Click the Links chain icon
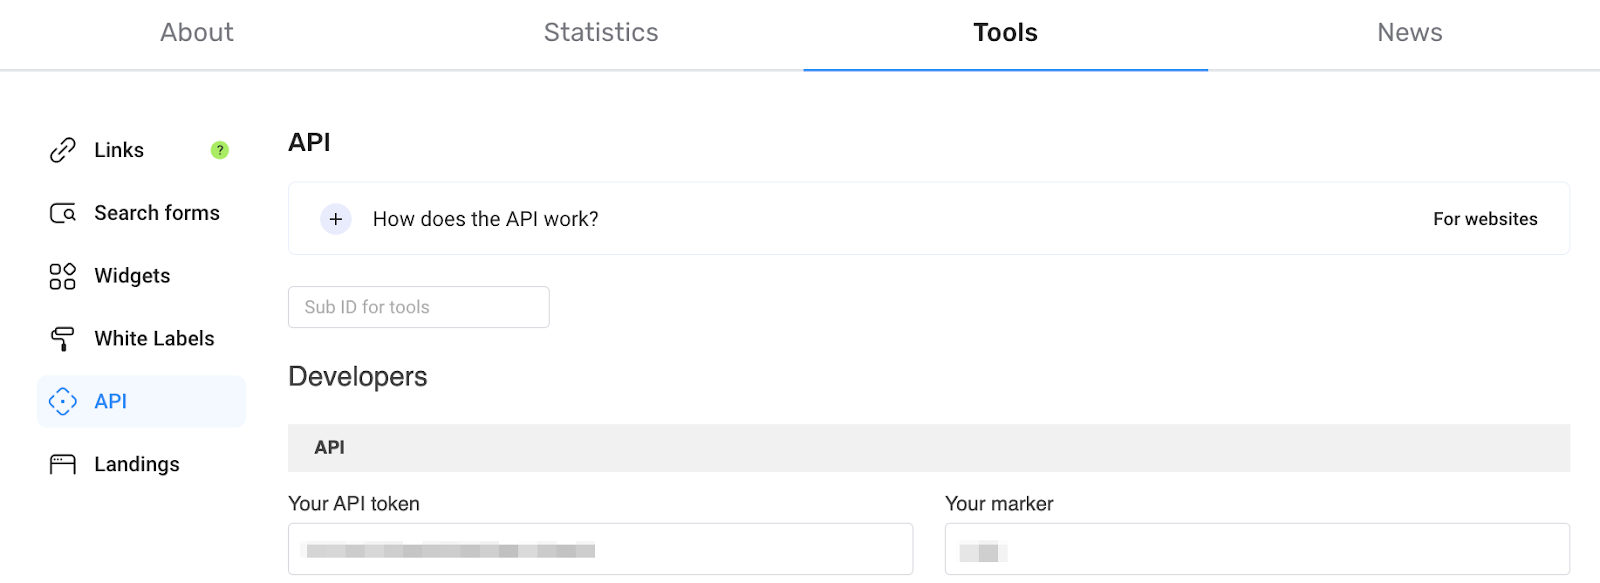This screenshot has width=1600, height=583. coord(63,150)
